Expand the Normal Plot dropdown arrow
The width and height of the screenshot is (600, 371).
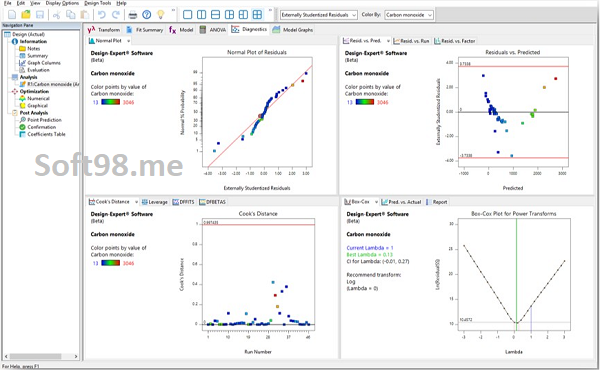click(x=129, y=41)
